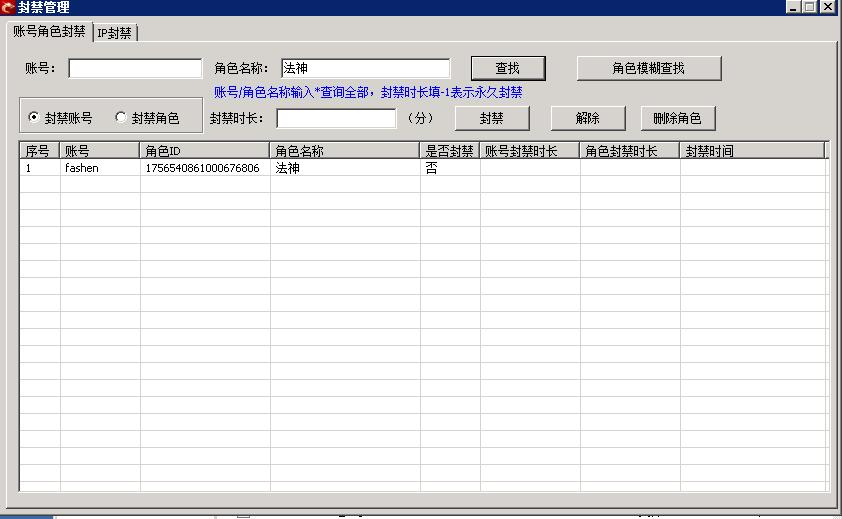842x519 pixels.
Task: Click the 封禁时长 duration input field
Action: pos(336,118)
